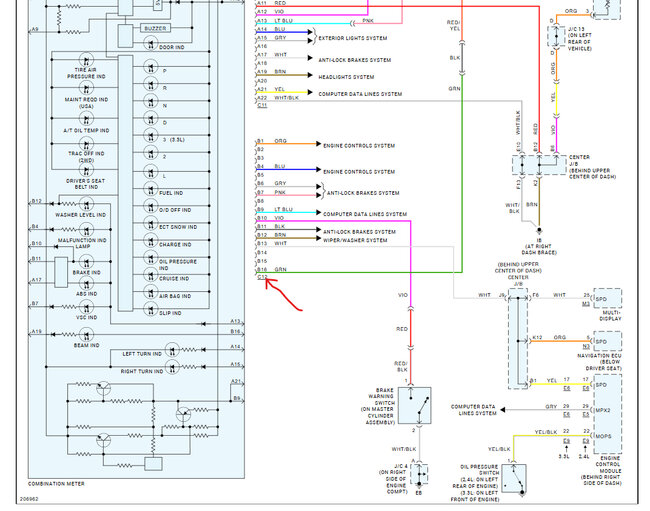
Task: Select the TRAC OFF IND (2WD) label
Action: pos(86,157)
